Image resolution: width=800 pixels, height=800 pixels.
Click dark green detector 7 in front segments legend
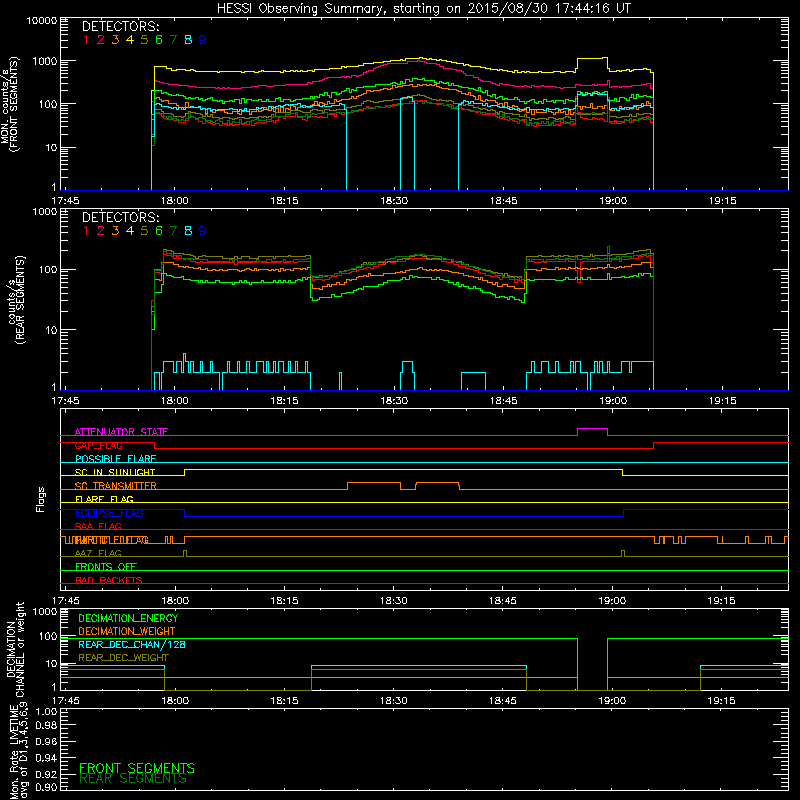[173, 40]
